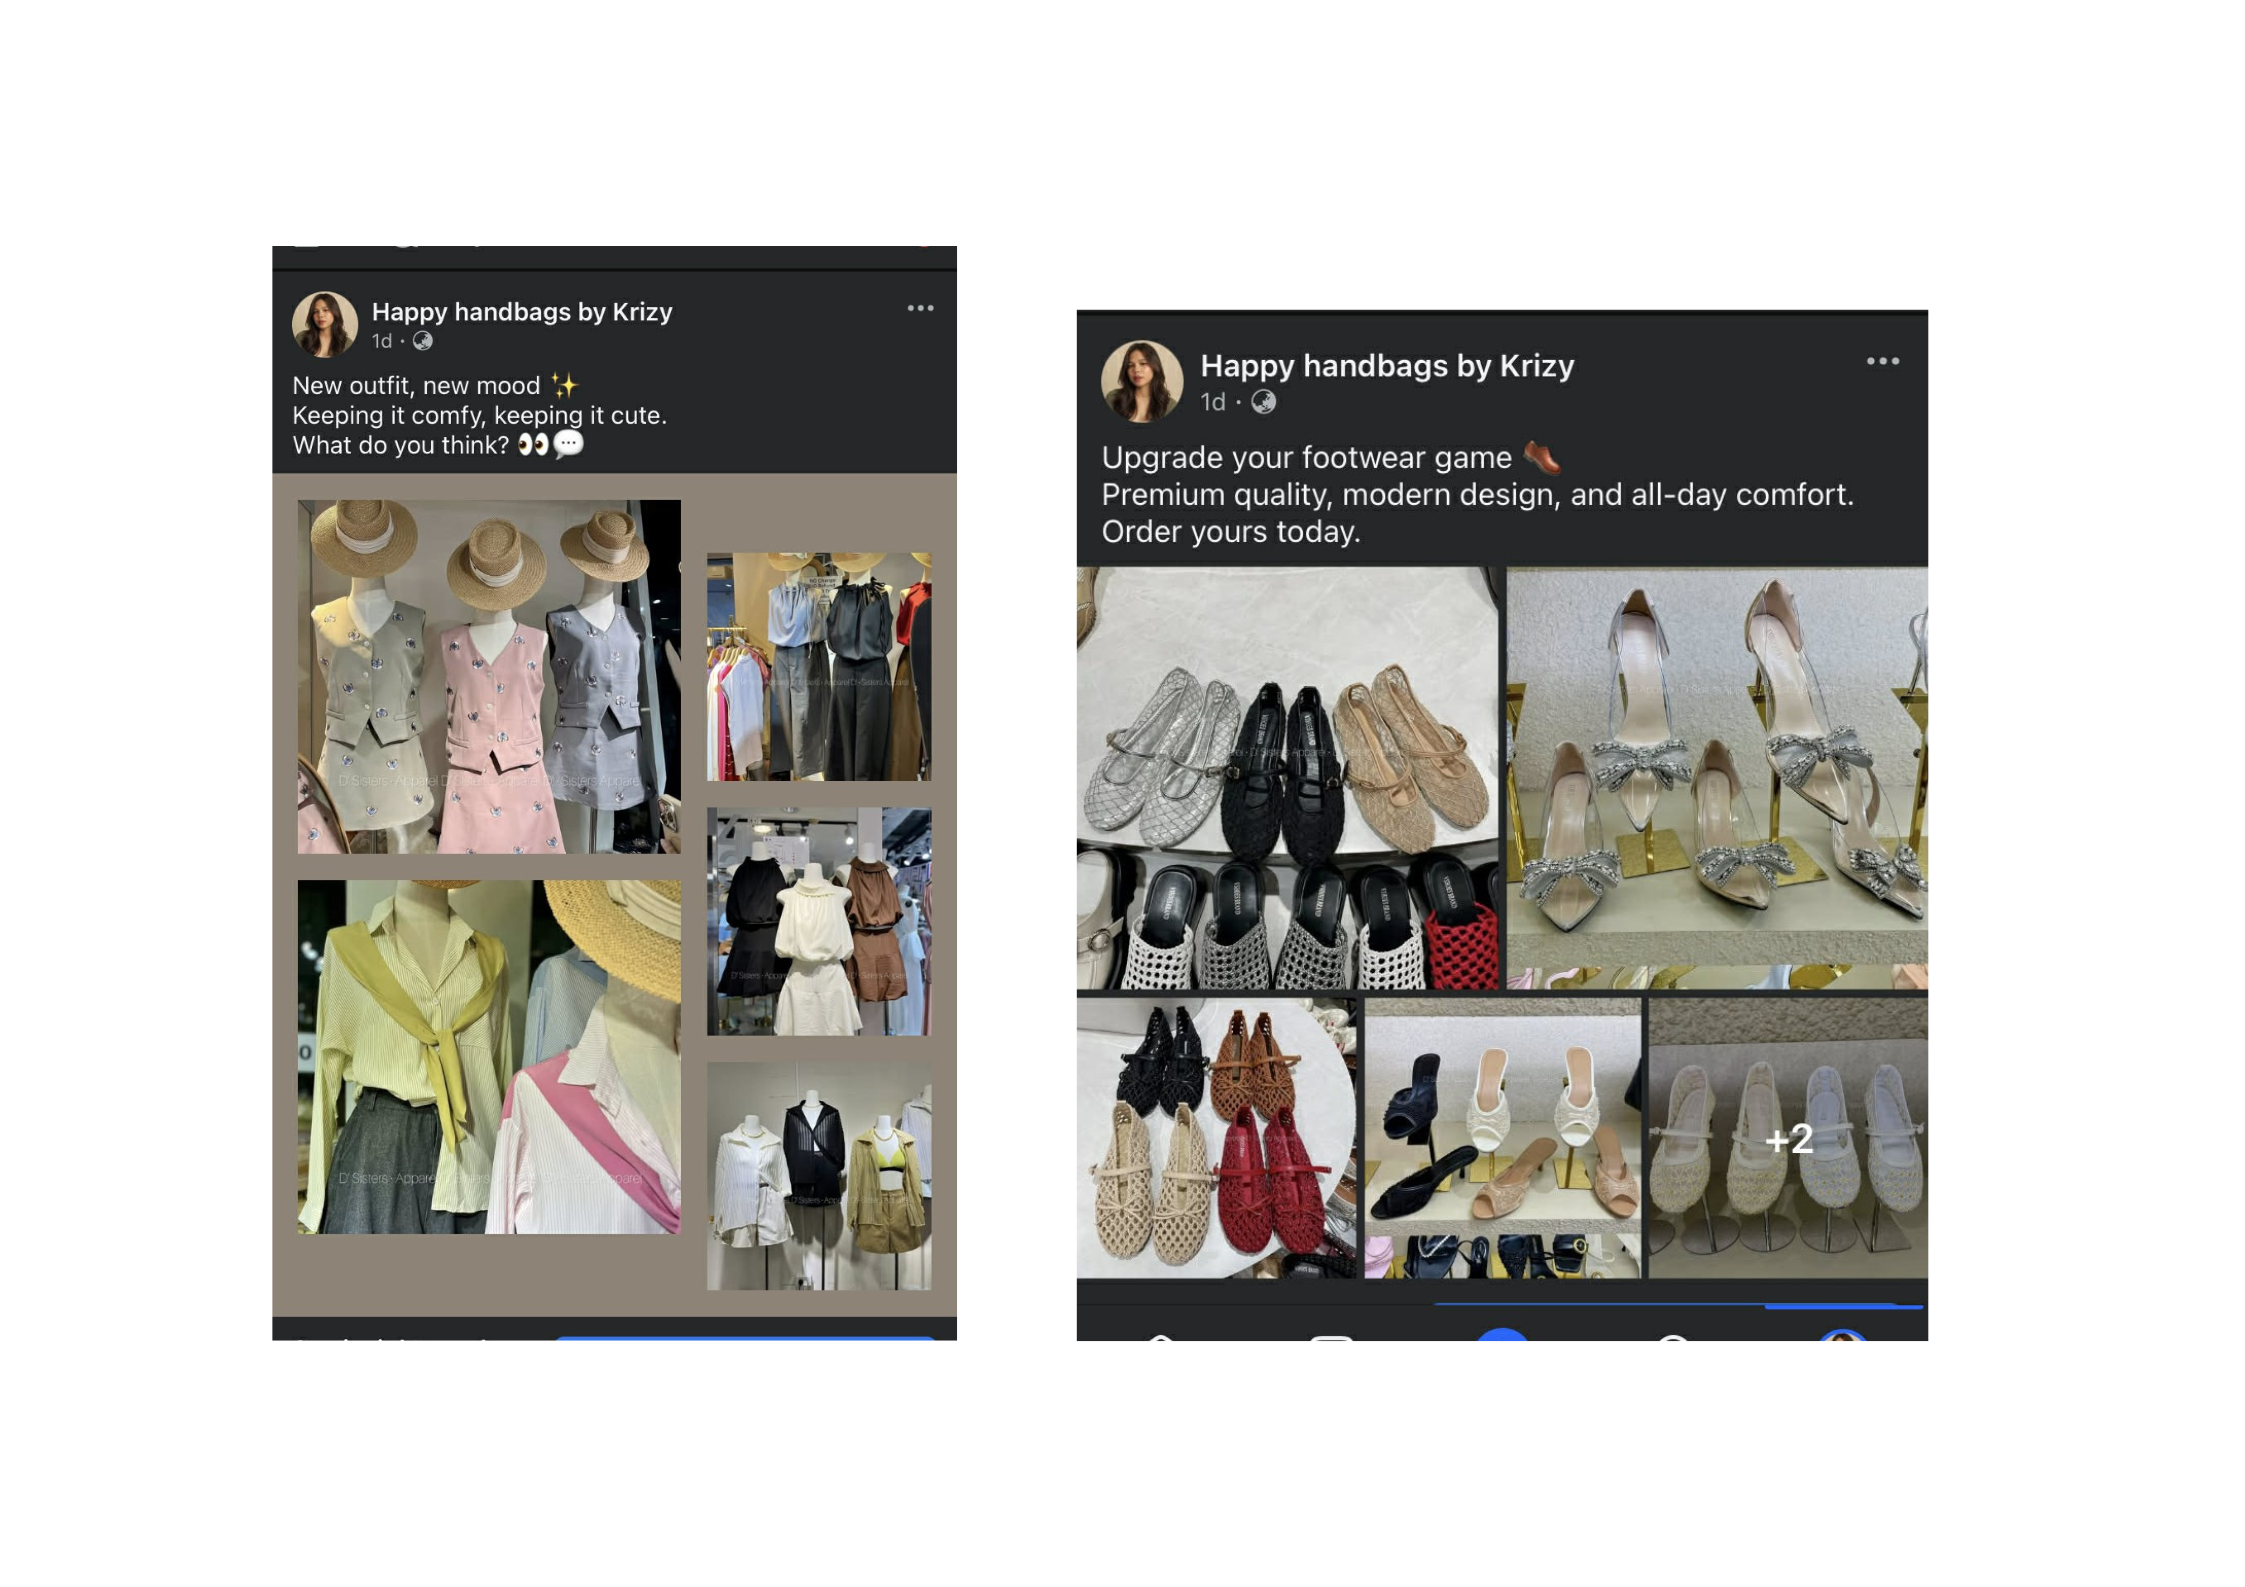Click the caption 'Upgrade your footwear game'

coord(1306,458)
